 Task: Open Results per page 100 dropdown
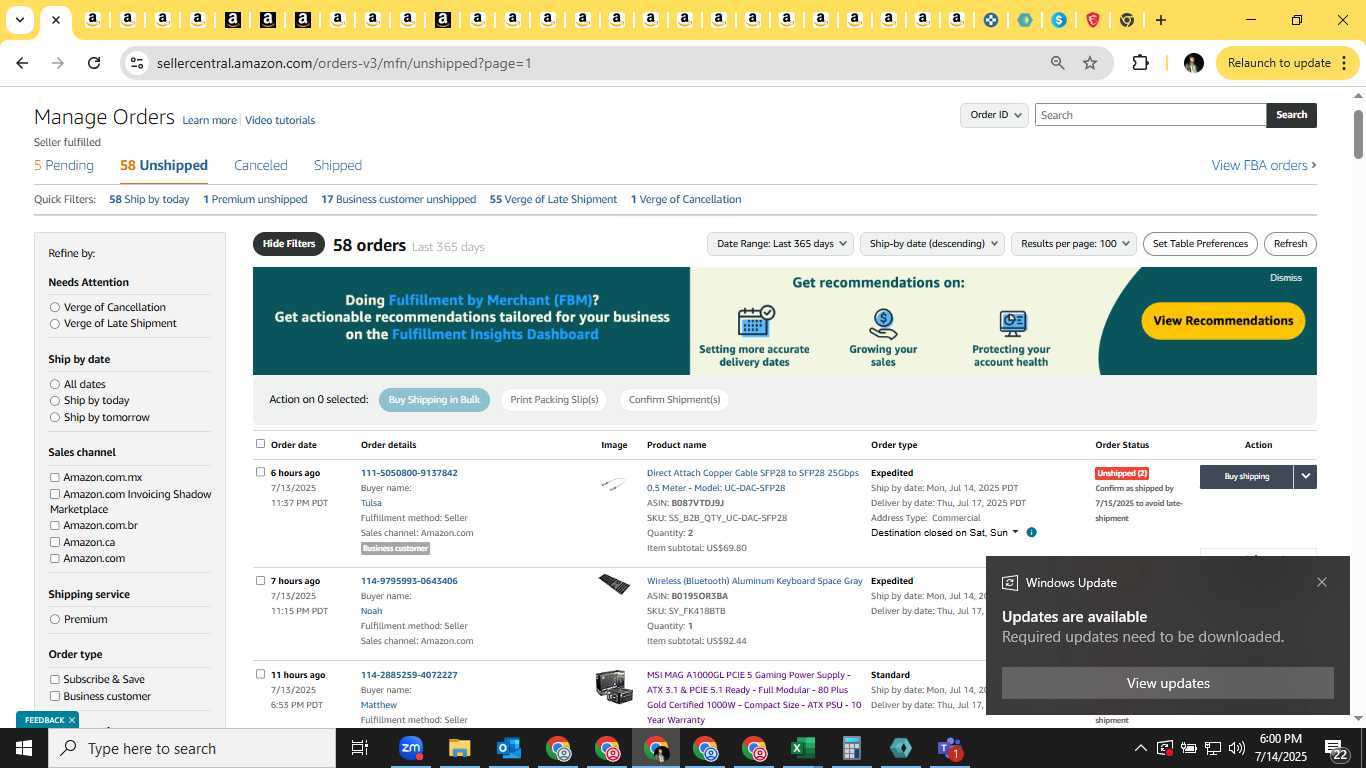click(1074, 244)
